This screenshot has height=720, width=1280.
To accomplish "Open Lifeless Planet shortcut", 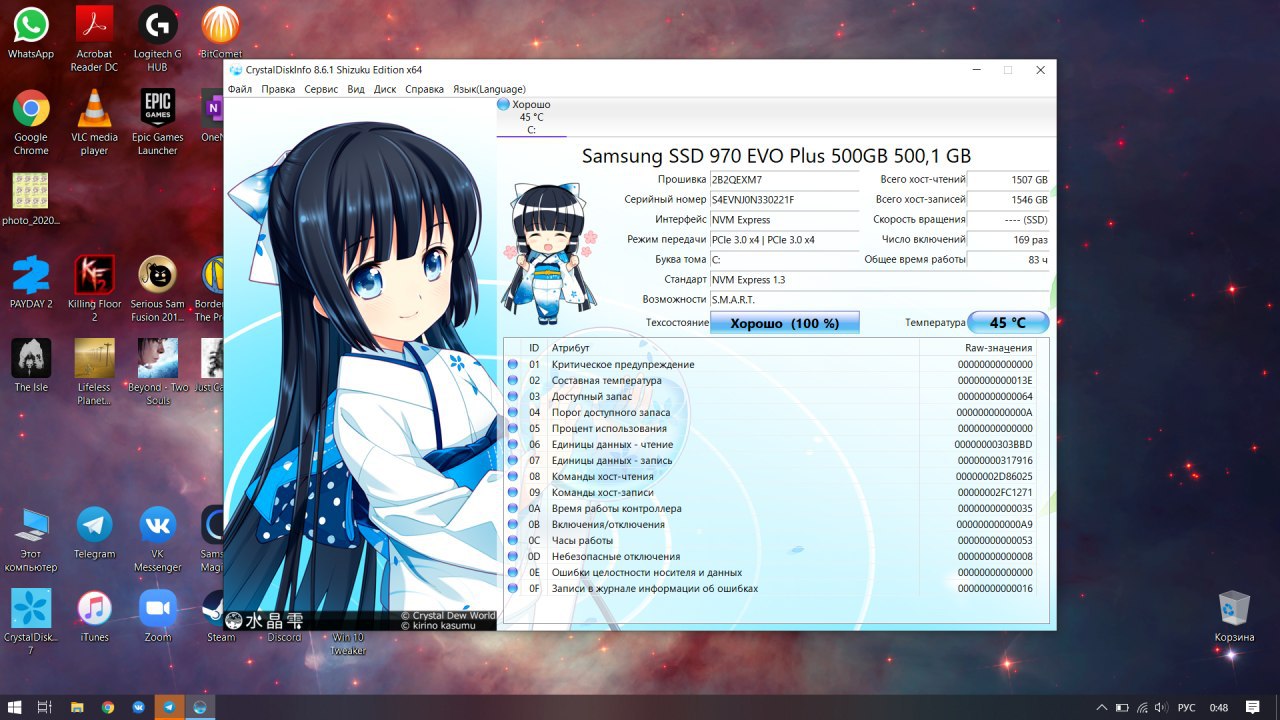I will (94, 372).
